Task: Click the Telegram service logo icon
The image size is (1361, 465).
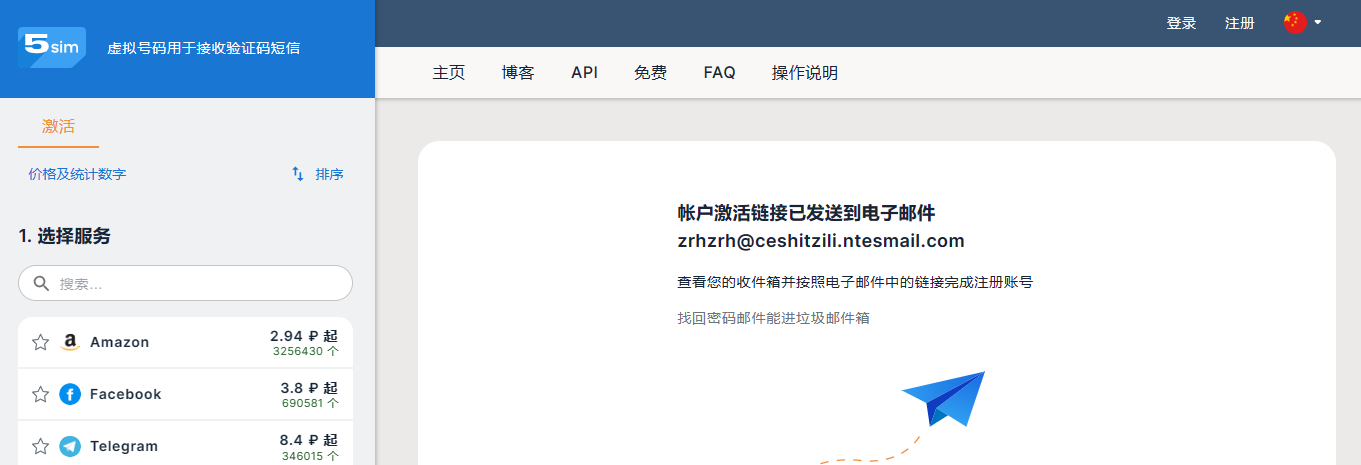Action: pos(70,447)
